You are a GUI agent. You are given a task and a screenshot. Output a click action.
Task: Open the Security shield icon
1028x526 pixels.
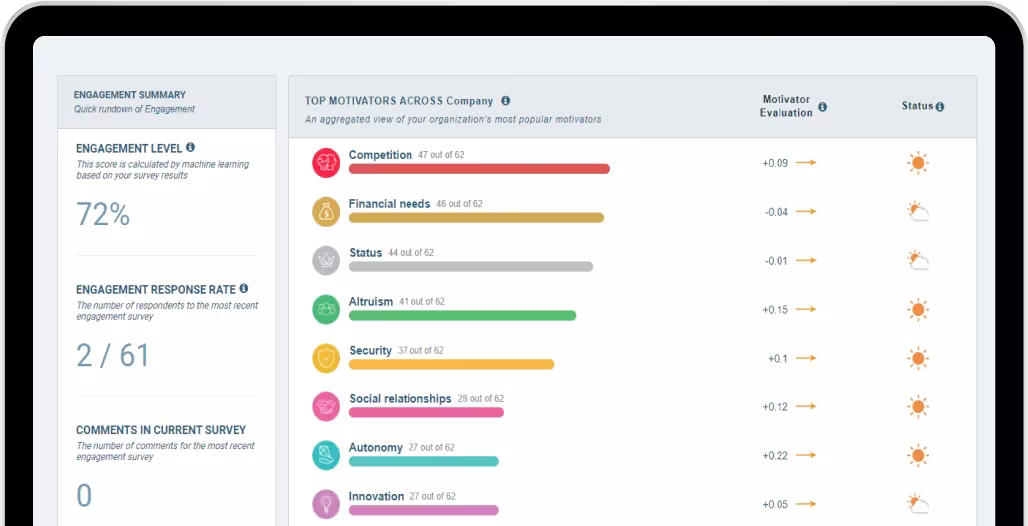tap(326, 358)
